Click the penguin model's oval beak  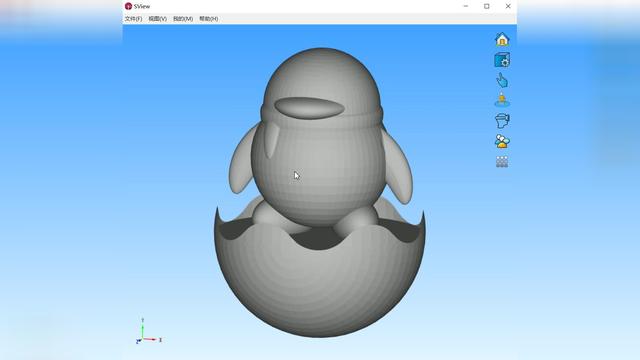(x=309, y=108)
